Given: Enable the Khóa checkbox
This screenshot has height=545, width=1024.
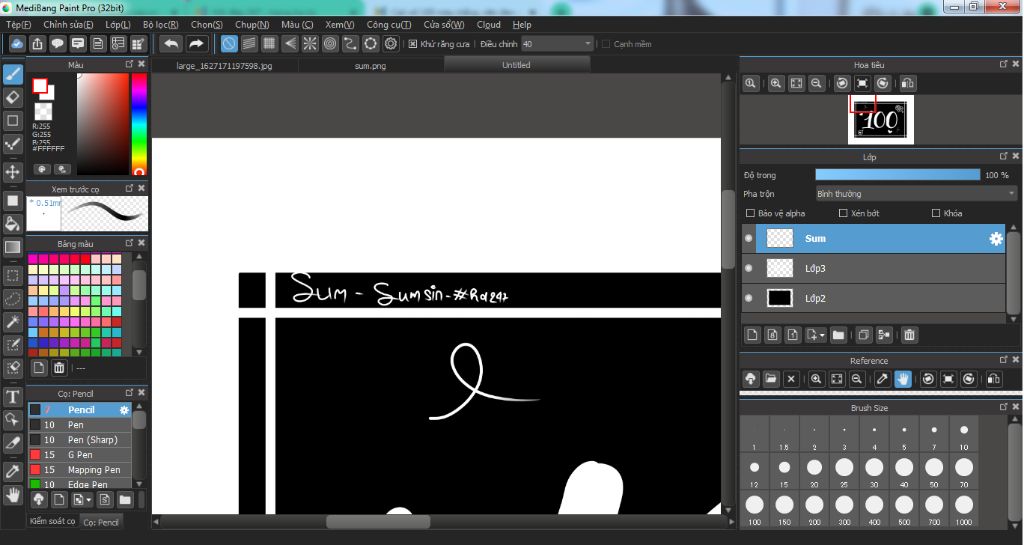Looking at the screenshot, I should pyautogui.click(x=936, y=213).
